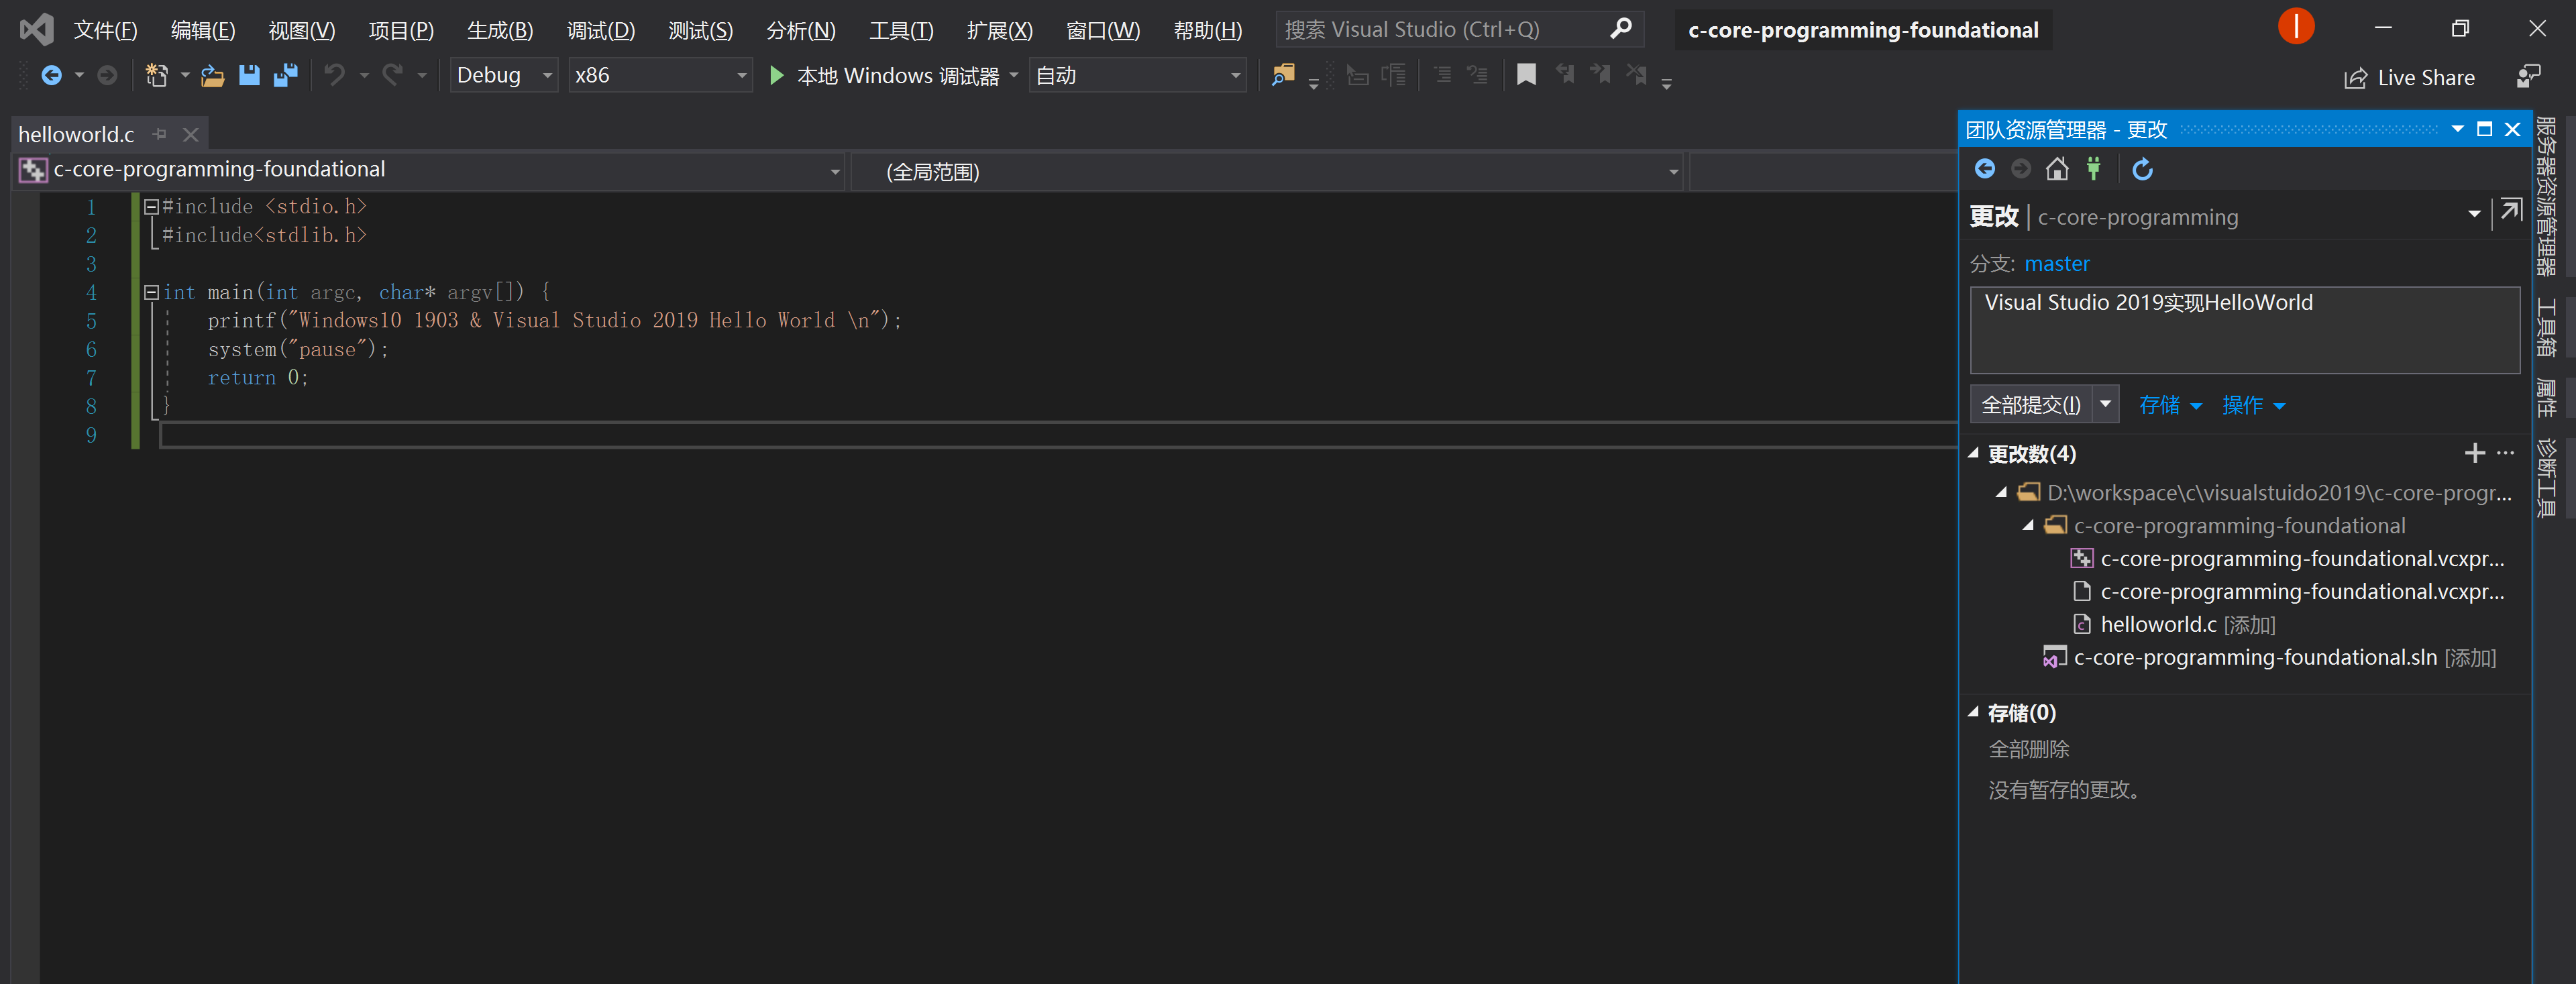Refresh the Team Explorer changes view
Viewport: 2576px width, 984px height.
(x=2142, y=169)
